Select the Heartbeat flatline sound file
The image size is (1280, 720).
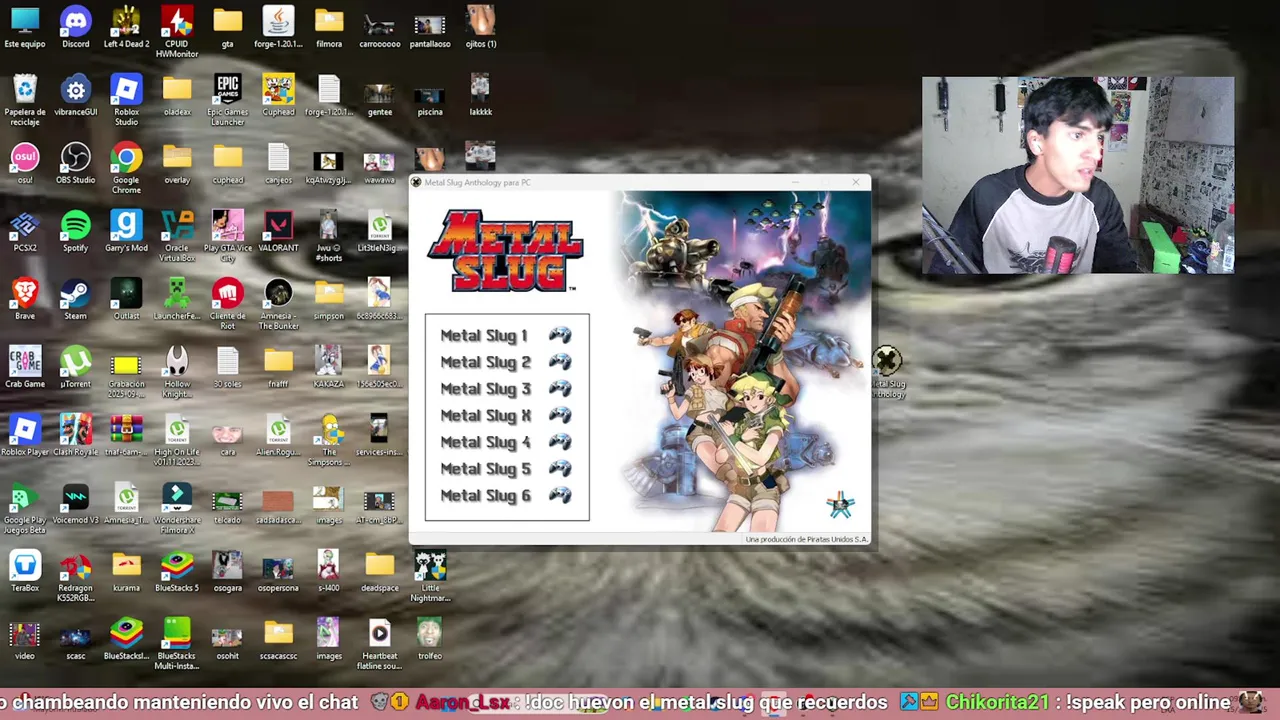click(380, 644)
